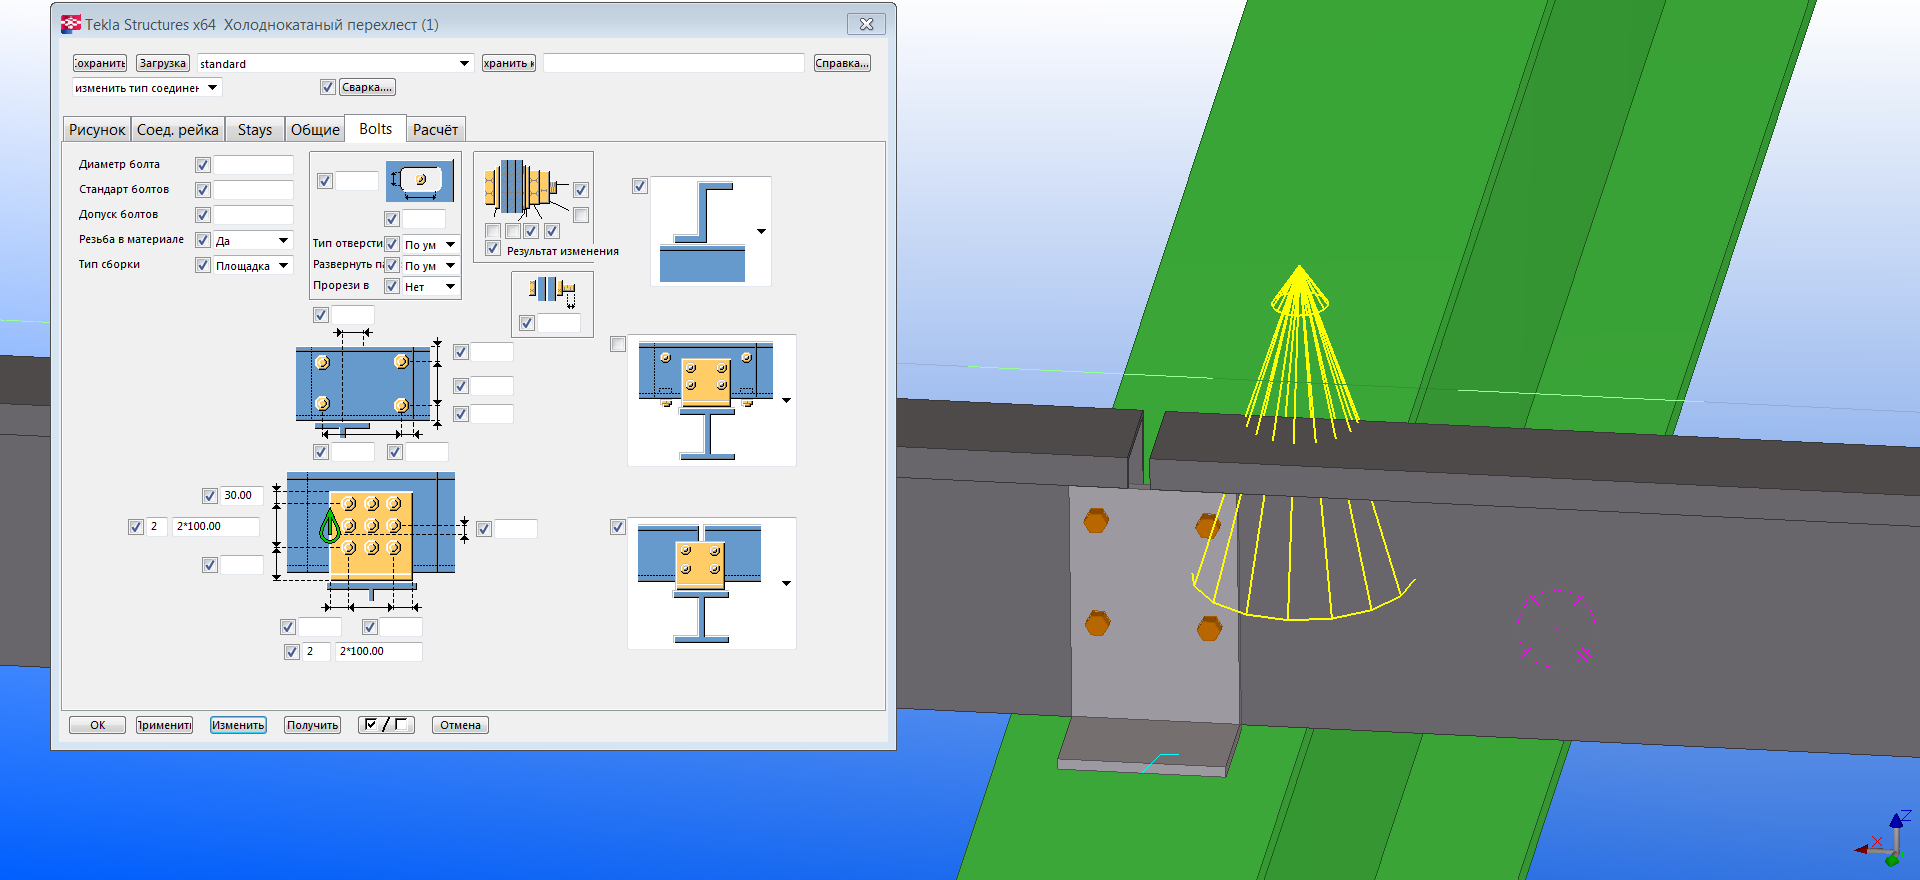
Task: Expand the I-beam eight-bolt picture dropdown arrow
Action: pyautogui.click(x=787, y=401)
